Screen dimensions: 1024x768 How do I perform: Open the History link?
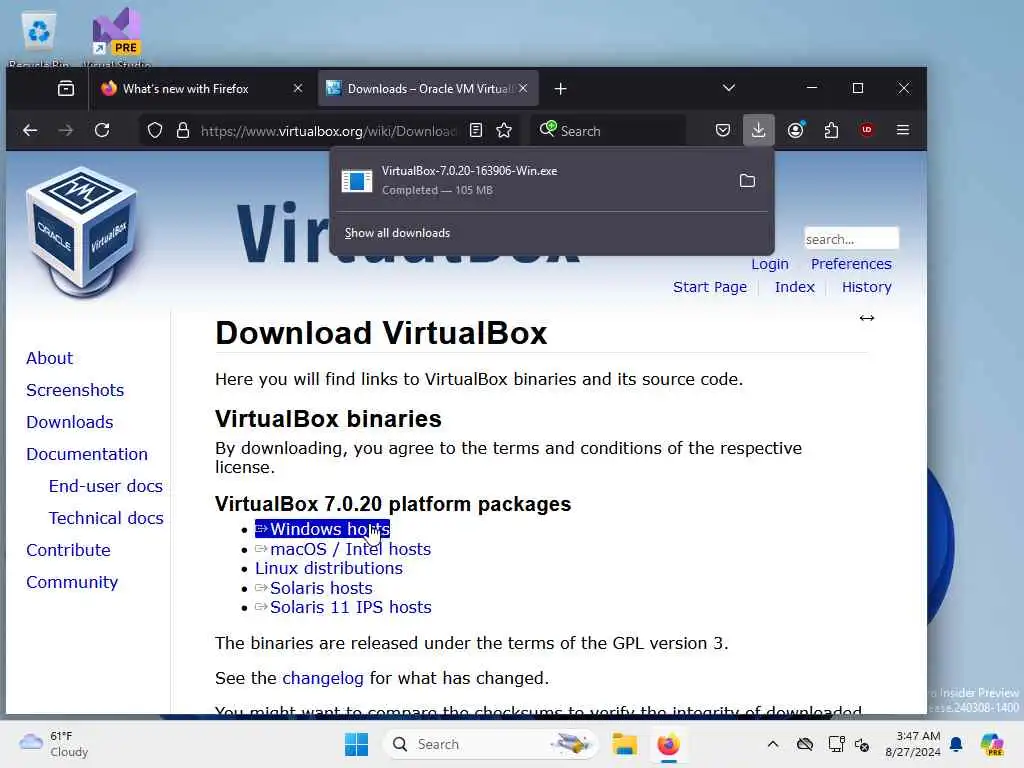pos(866,287)
